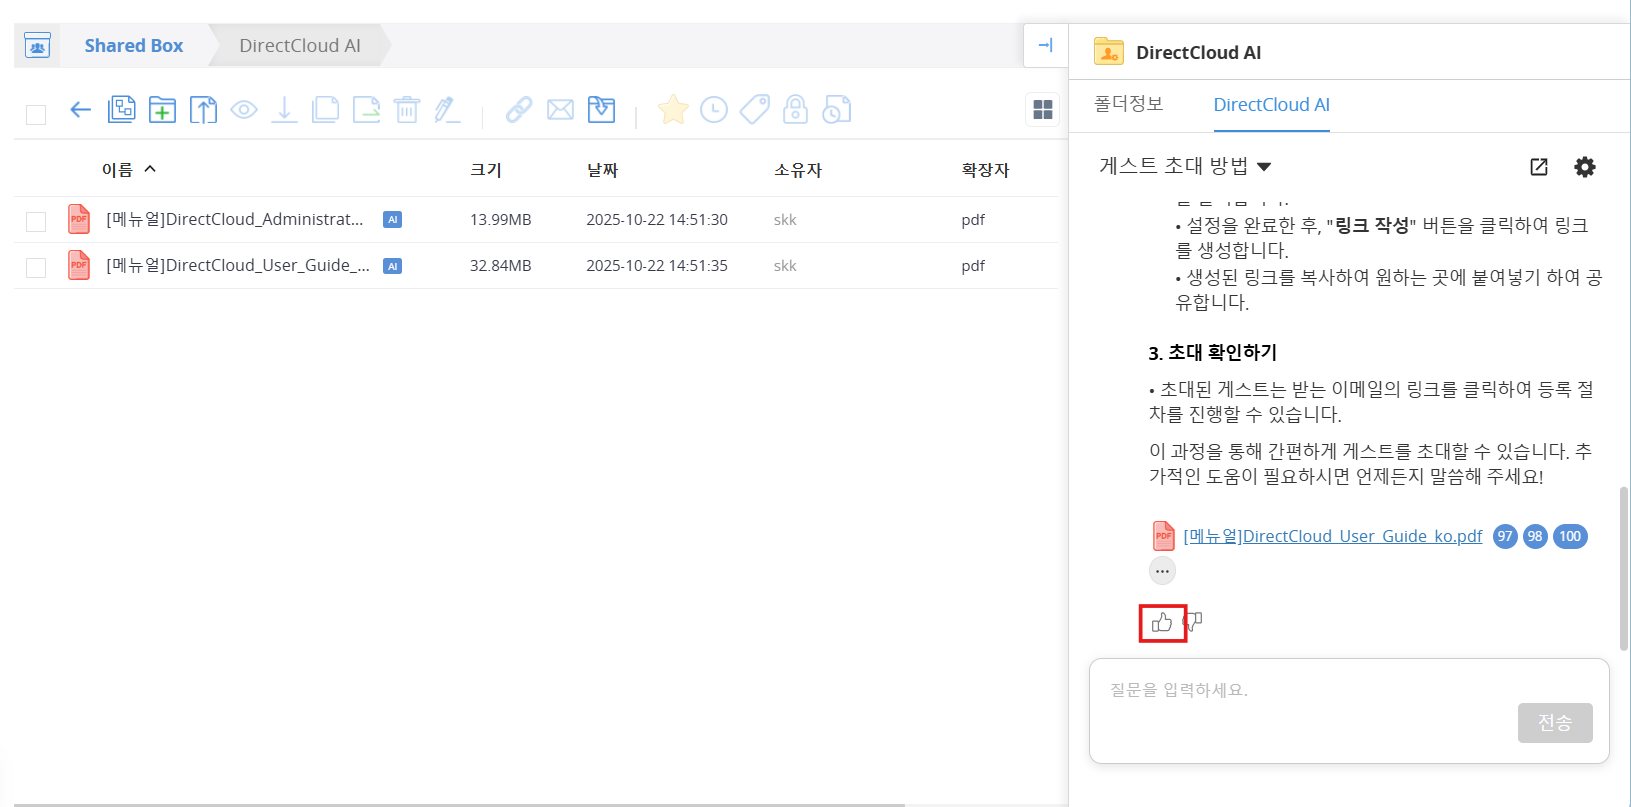Check the DirectCloud_Administrator manual checkbox

[x=36, y=221]
